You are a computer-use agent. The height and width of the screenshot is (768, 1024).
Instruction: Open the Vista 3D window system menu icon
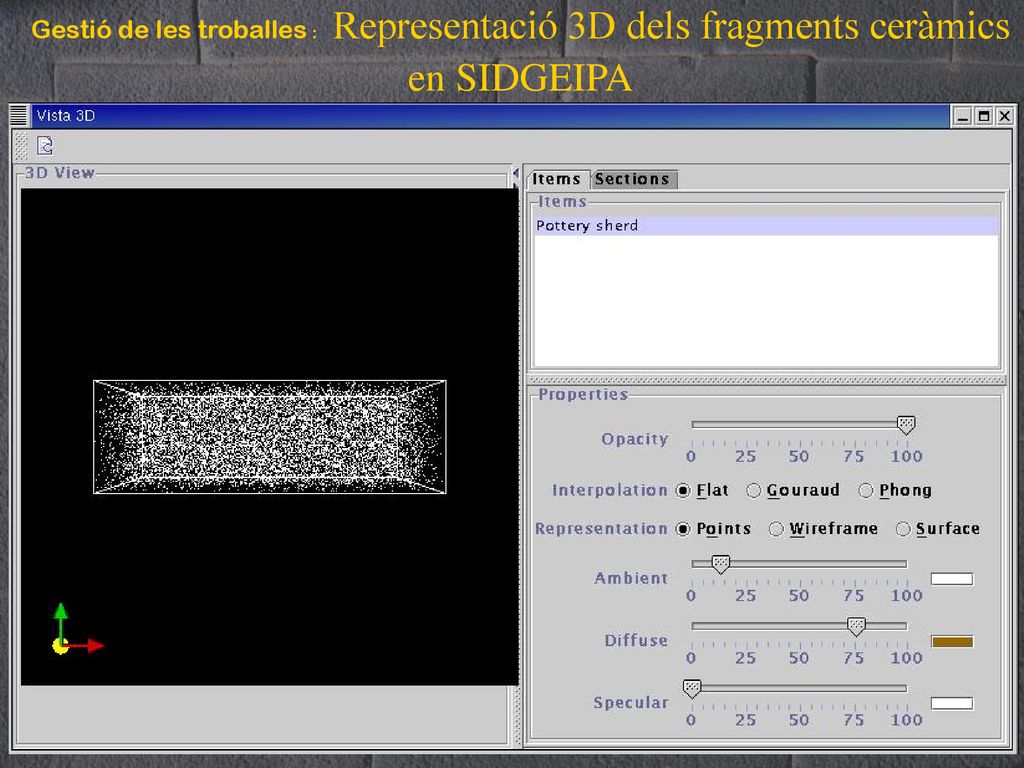[x=19, y=116]
